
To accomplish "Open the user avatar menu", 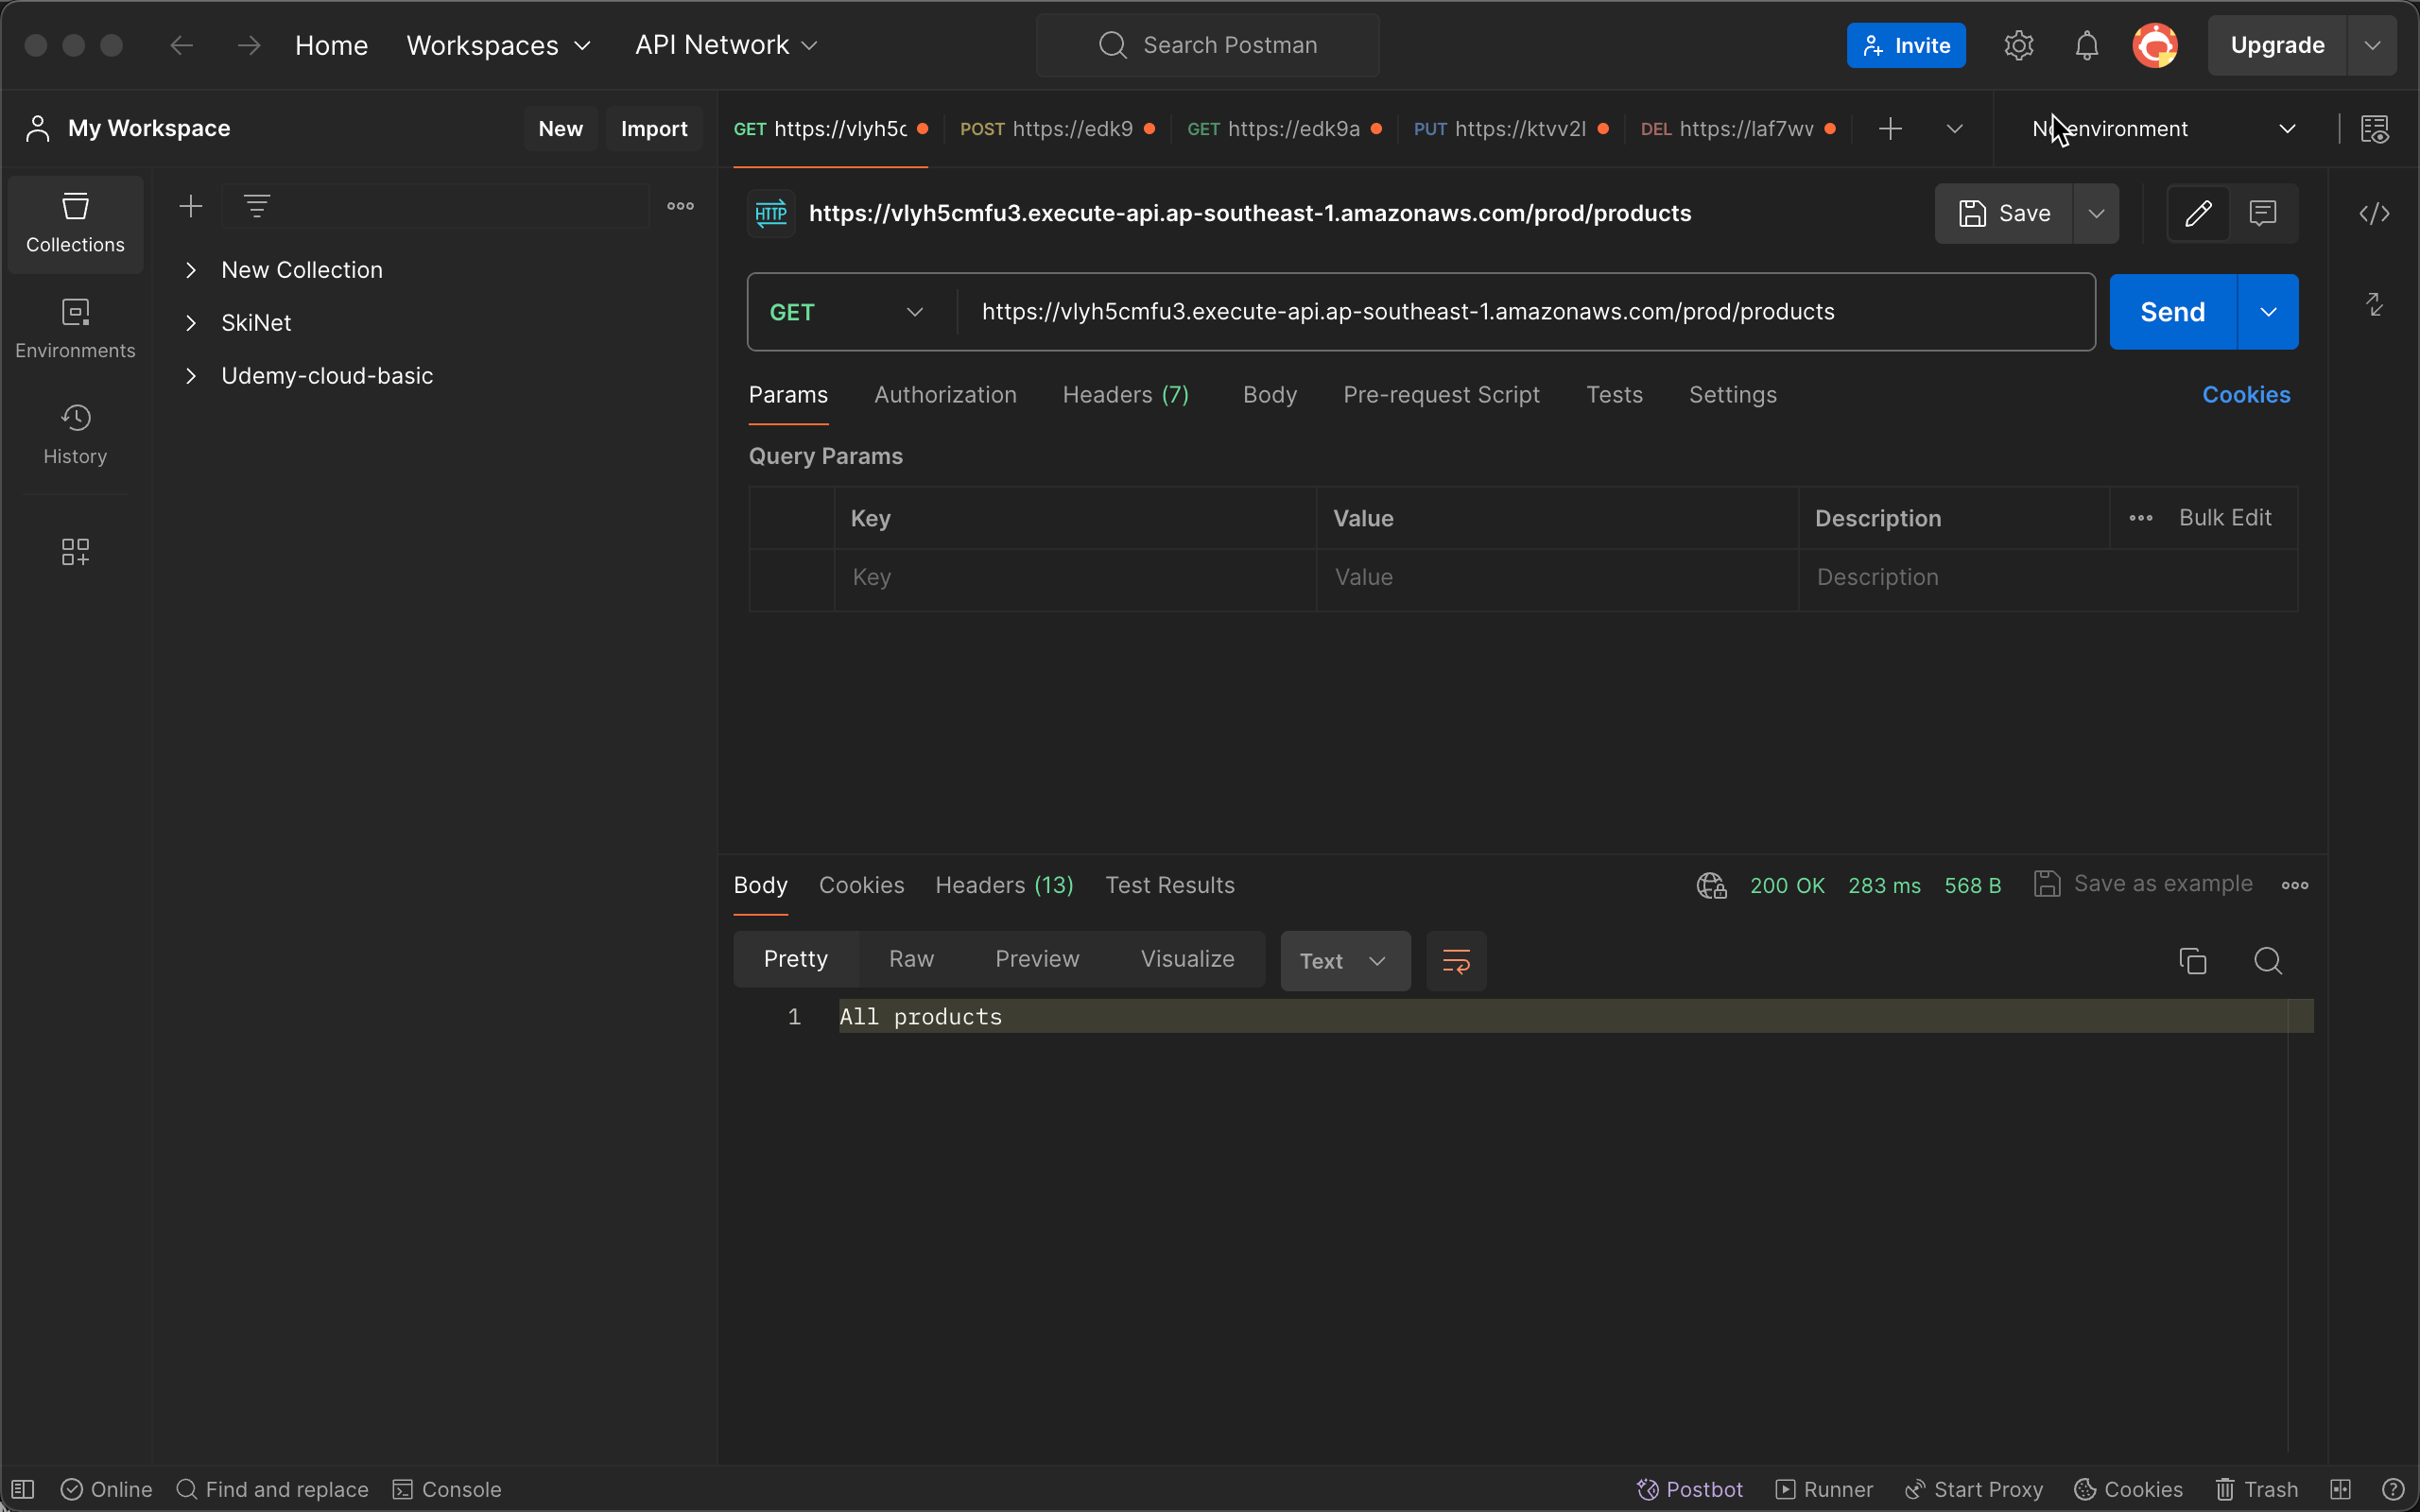I will pos(2155,45).
